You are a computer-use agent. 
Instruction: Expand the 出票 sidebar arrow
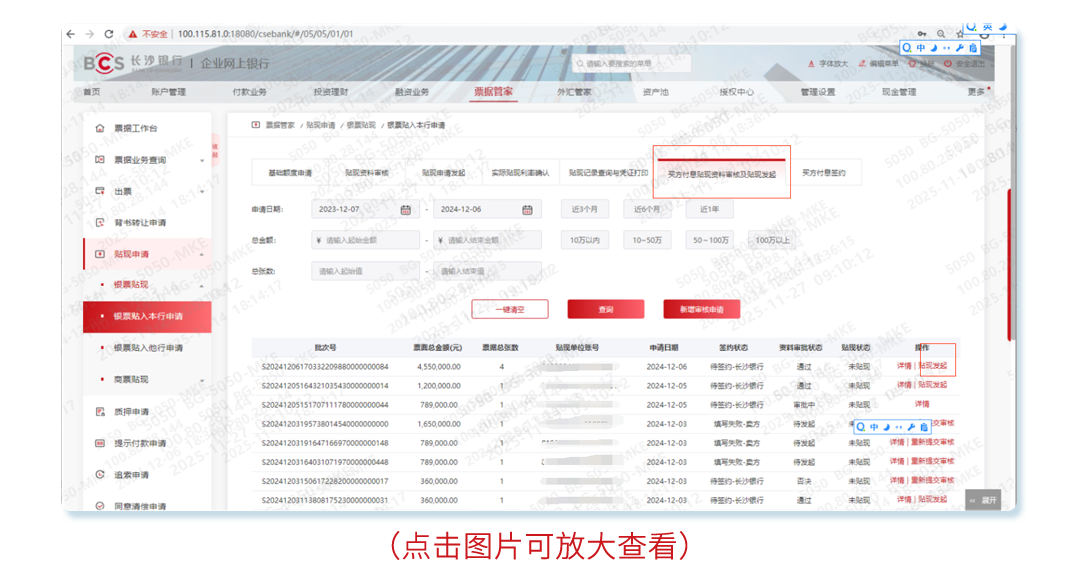tap(202, 192)
